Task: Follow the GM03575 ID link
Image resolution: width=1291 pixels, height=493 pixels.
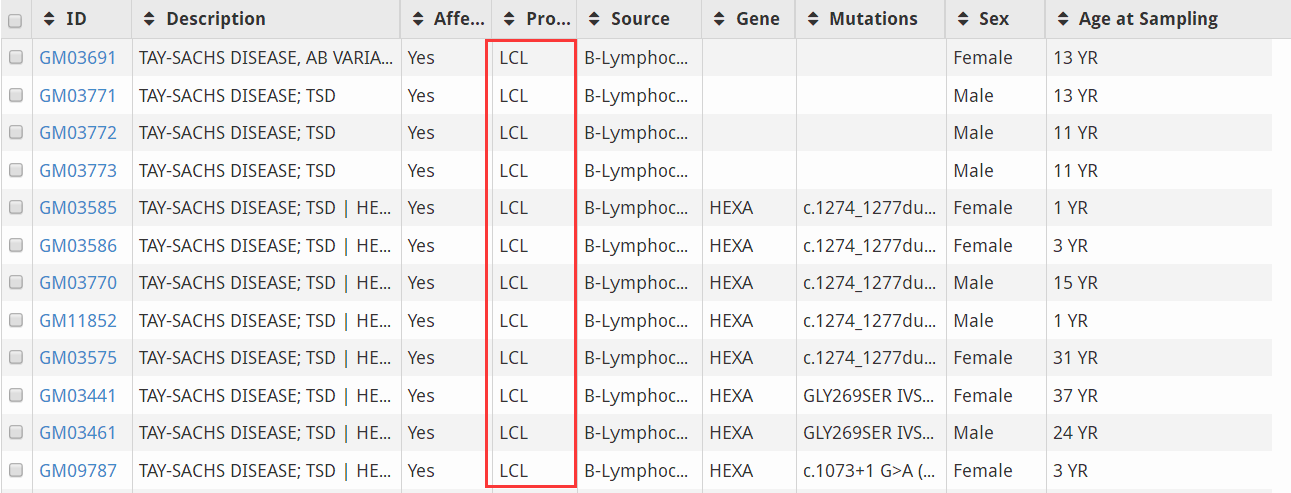Action: point(78,358)
